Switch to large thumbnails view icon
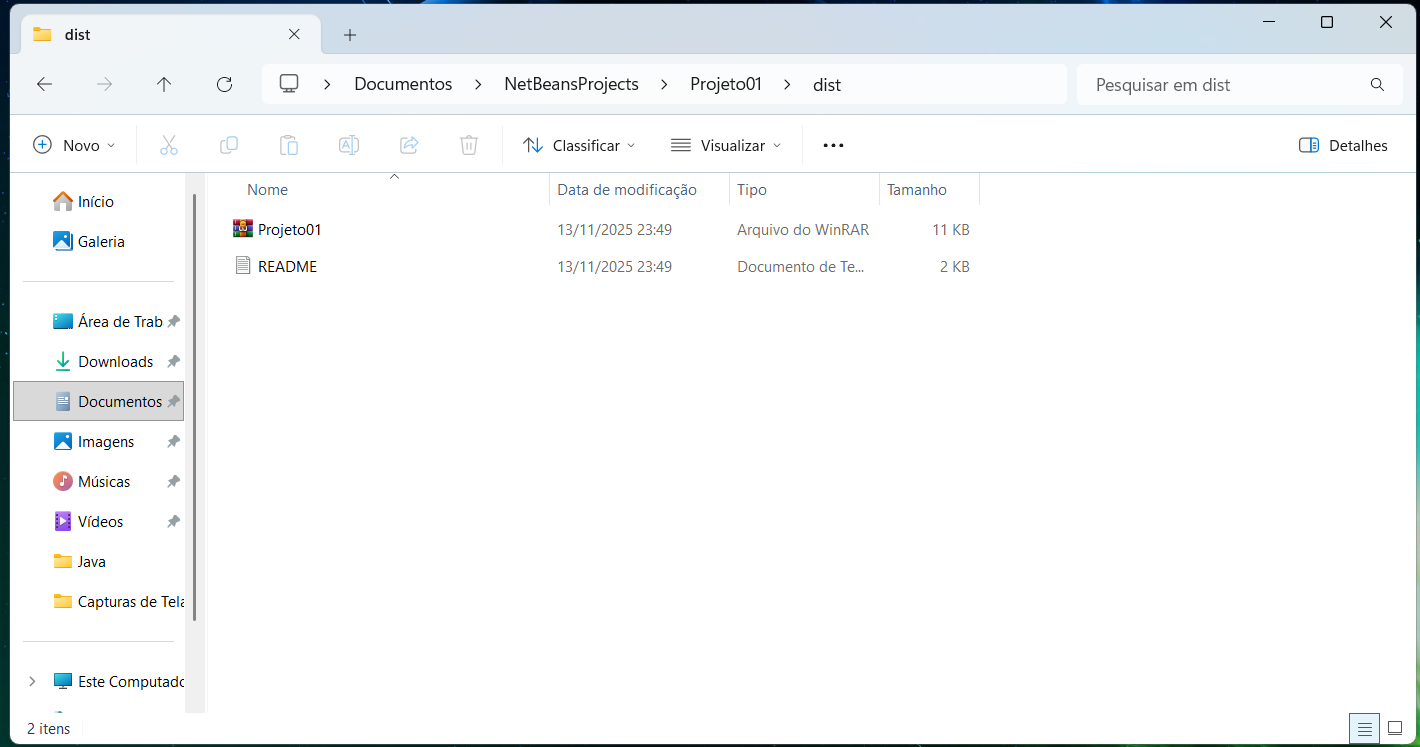Viewport: 1420px width, 747px height. [1395, 728]
